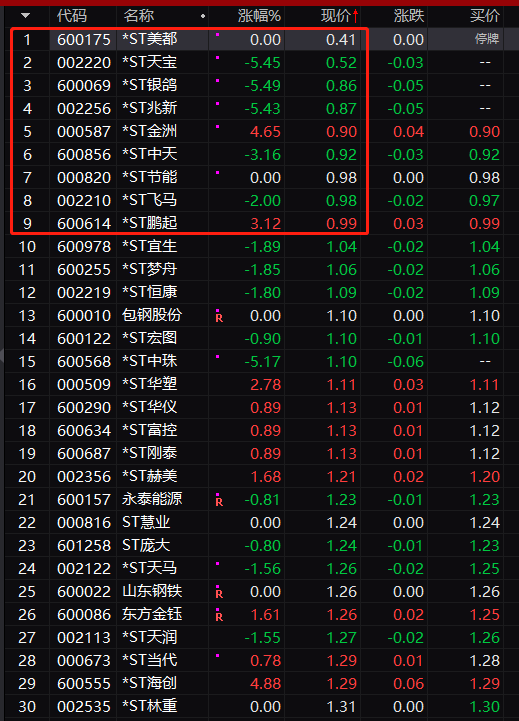519x721 pixels.
Task: Click the 4.65 change percent value
Action: [x=265, y=132]
